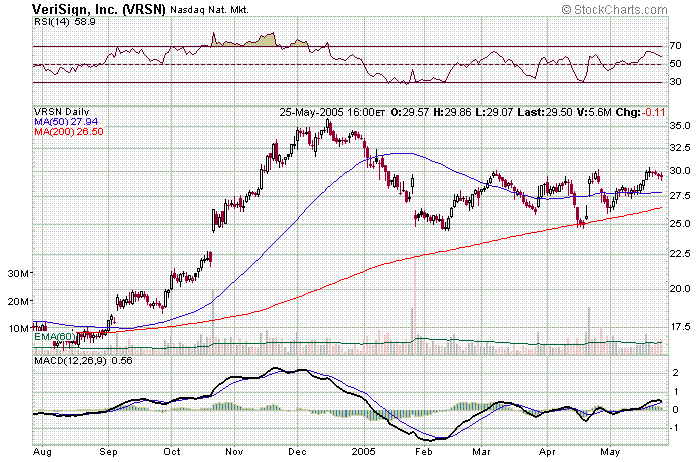The height and width of the screenshot is (462, 700).
Task: Click the 35.0 price axis label
Action: tap(680, 126)
